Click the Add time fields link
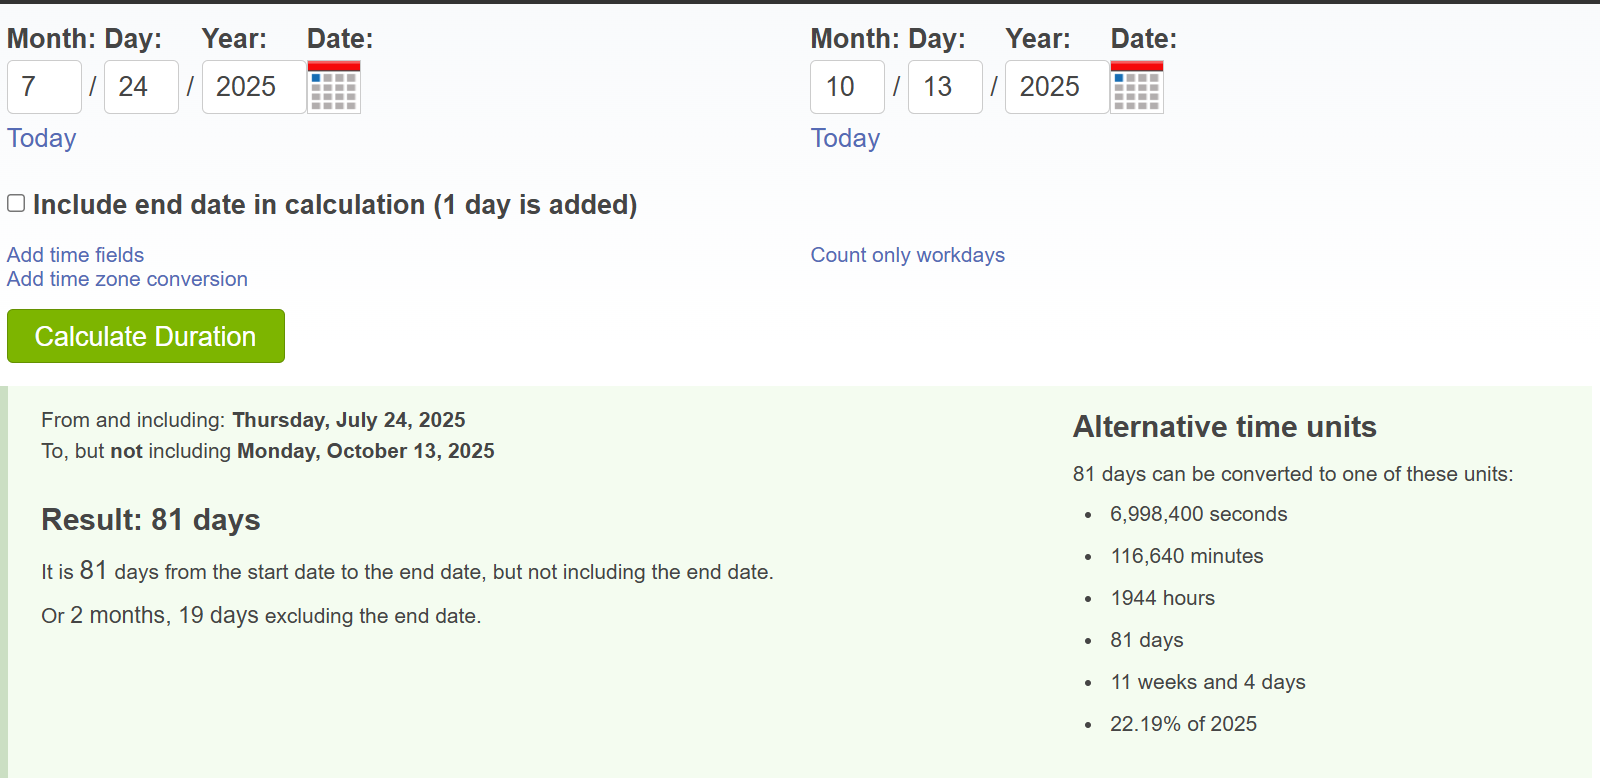The height and width of the screenshot is (784, 1600). click(76, 255)
